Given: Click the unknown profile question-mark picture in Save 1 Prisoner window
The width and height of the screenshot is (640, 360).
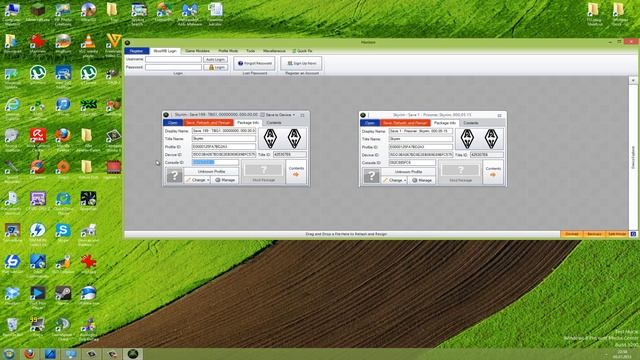Looking at the screenshot, I should pos(371,176).
